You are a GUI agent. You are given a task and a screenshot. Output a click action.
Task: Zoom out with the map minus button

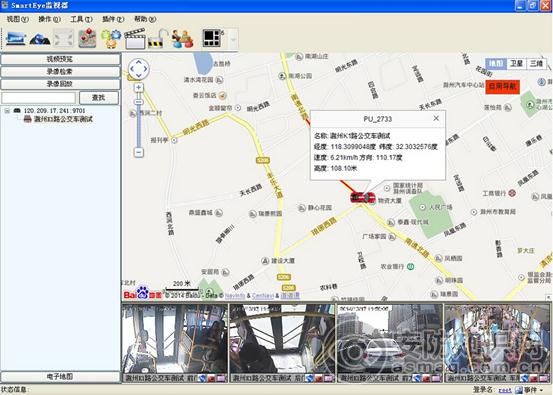(139, 152)
